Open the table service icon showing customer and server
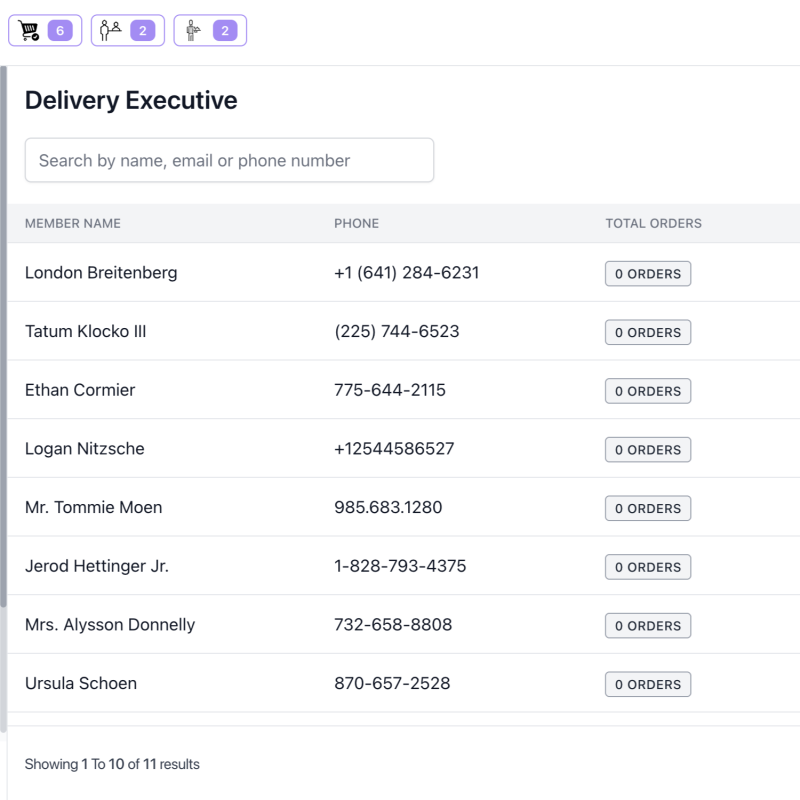800x800 pixels. (111, 31)
